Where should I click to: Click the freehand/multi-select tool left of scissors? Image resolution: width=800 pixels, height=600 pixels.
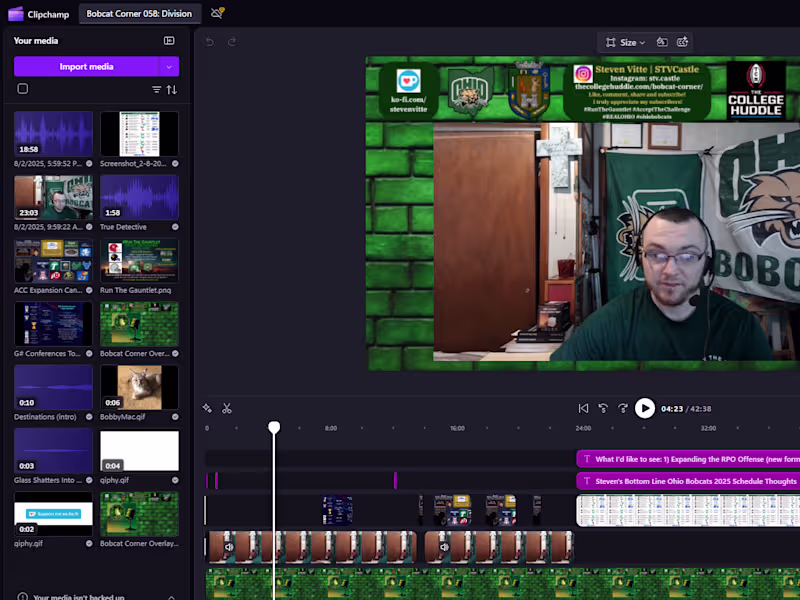click(x=207, y=408)
